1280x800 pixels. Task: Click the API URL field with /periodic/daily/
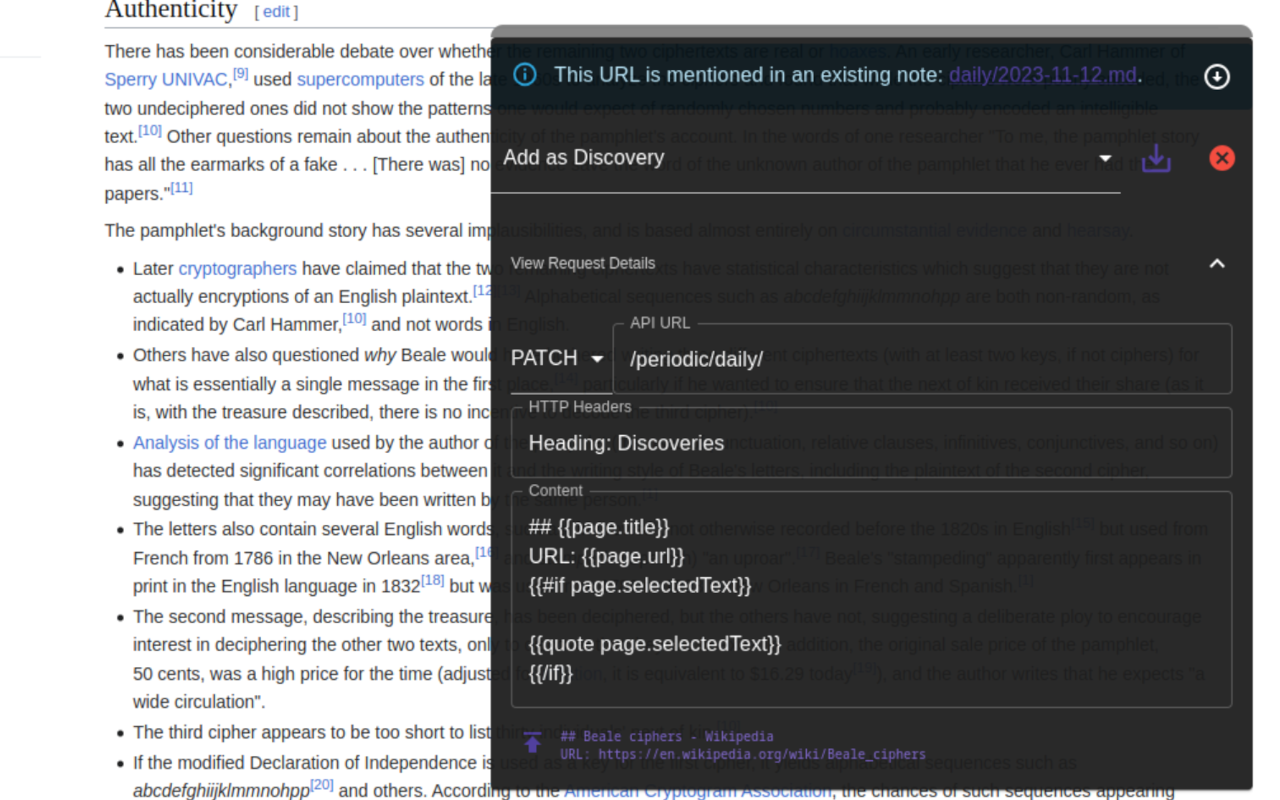(x=920, y=360)
